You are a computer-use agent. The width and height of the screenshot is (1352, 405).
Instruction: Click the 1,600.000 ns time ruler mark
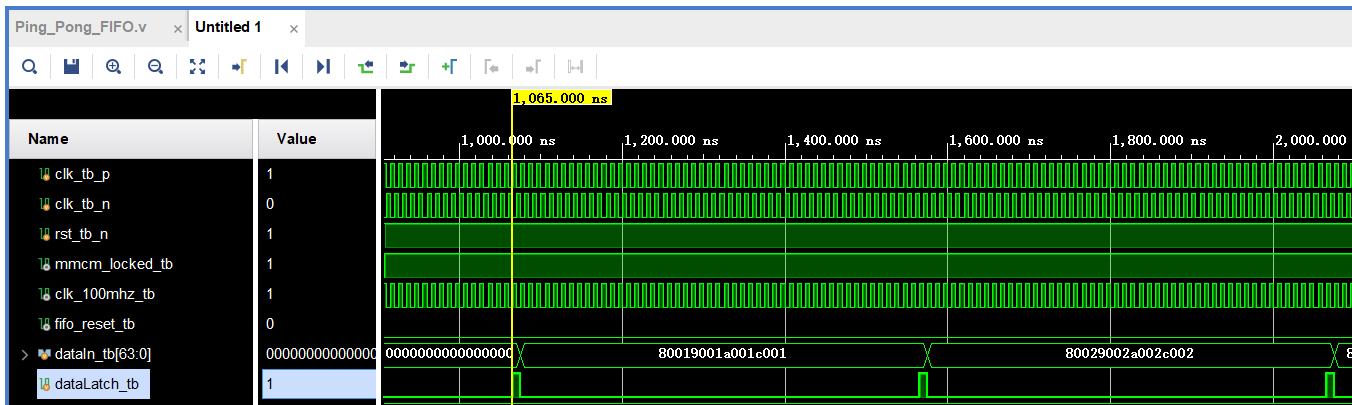pos(995,141)
